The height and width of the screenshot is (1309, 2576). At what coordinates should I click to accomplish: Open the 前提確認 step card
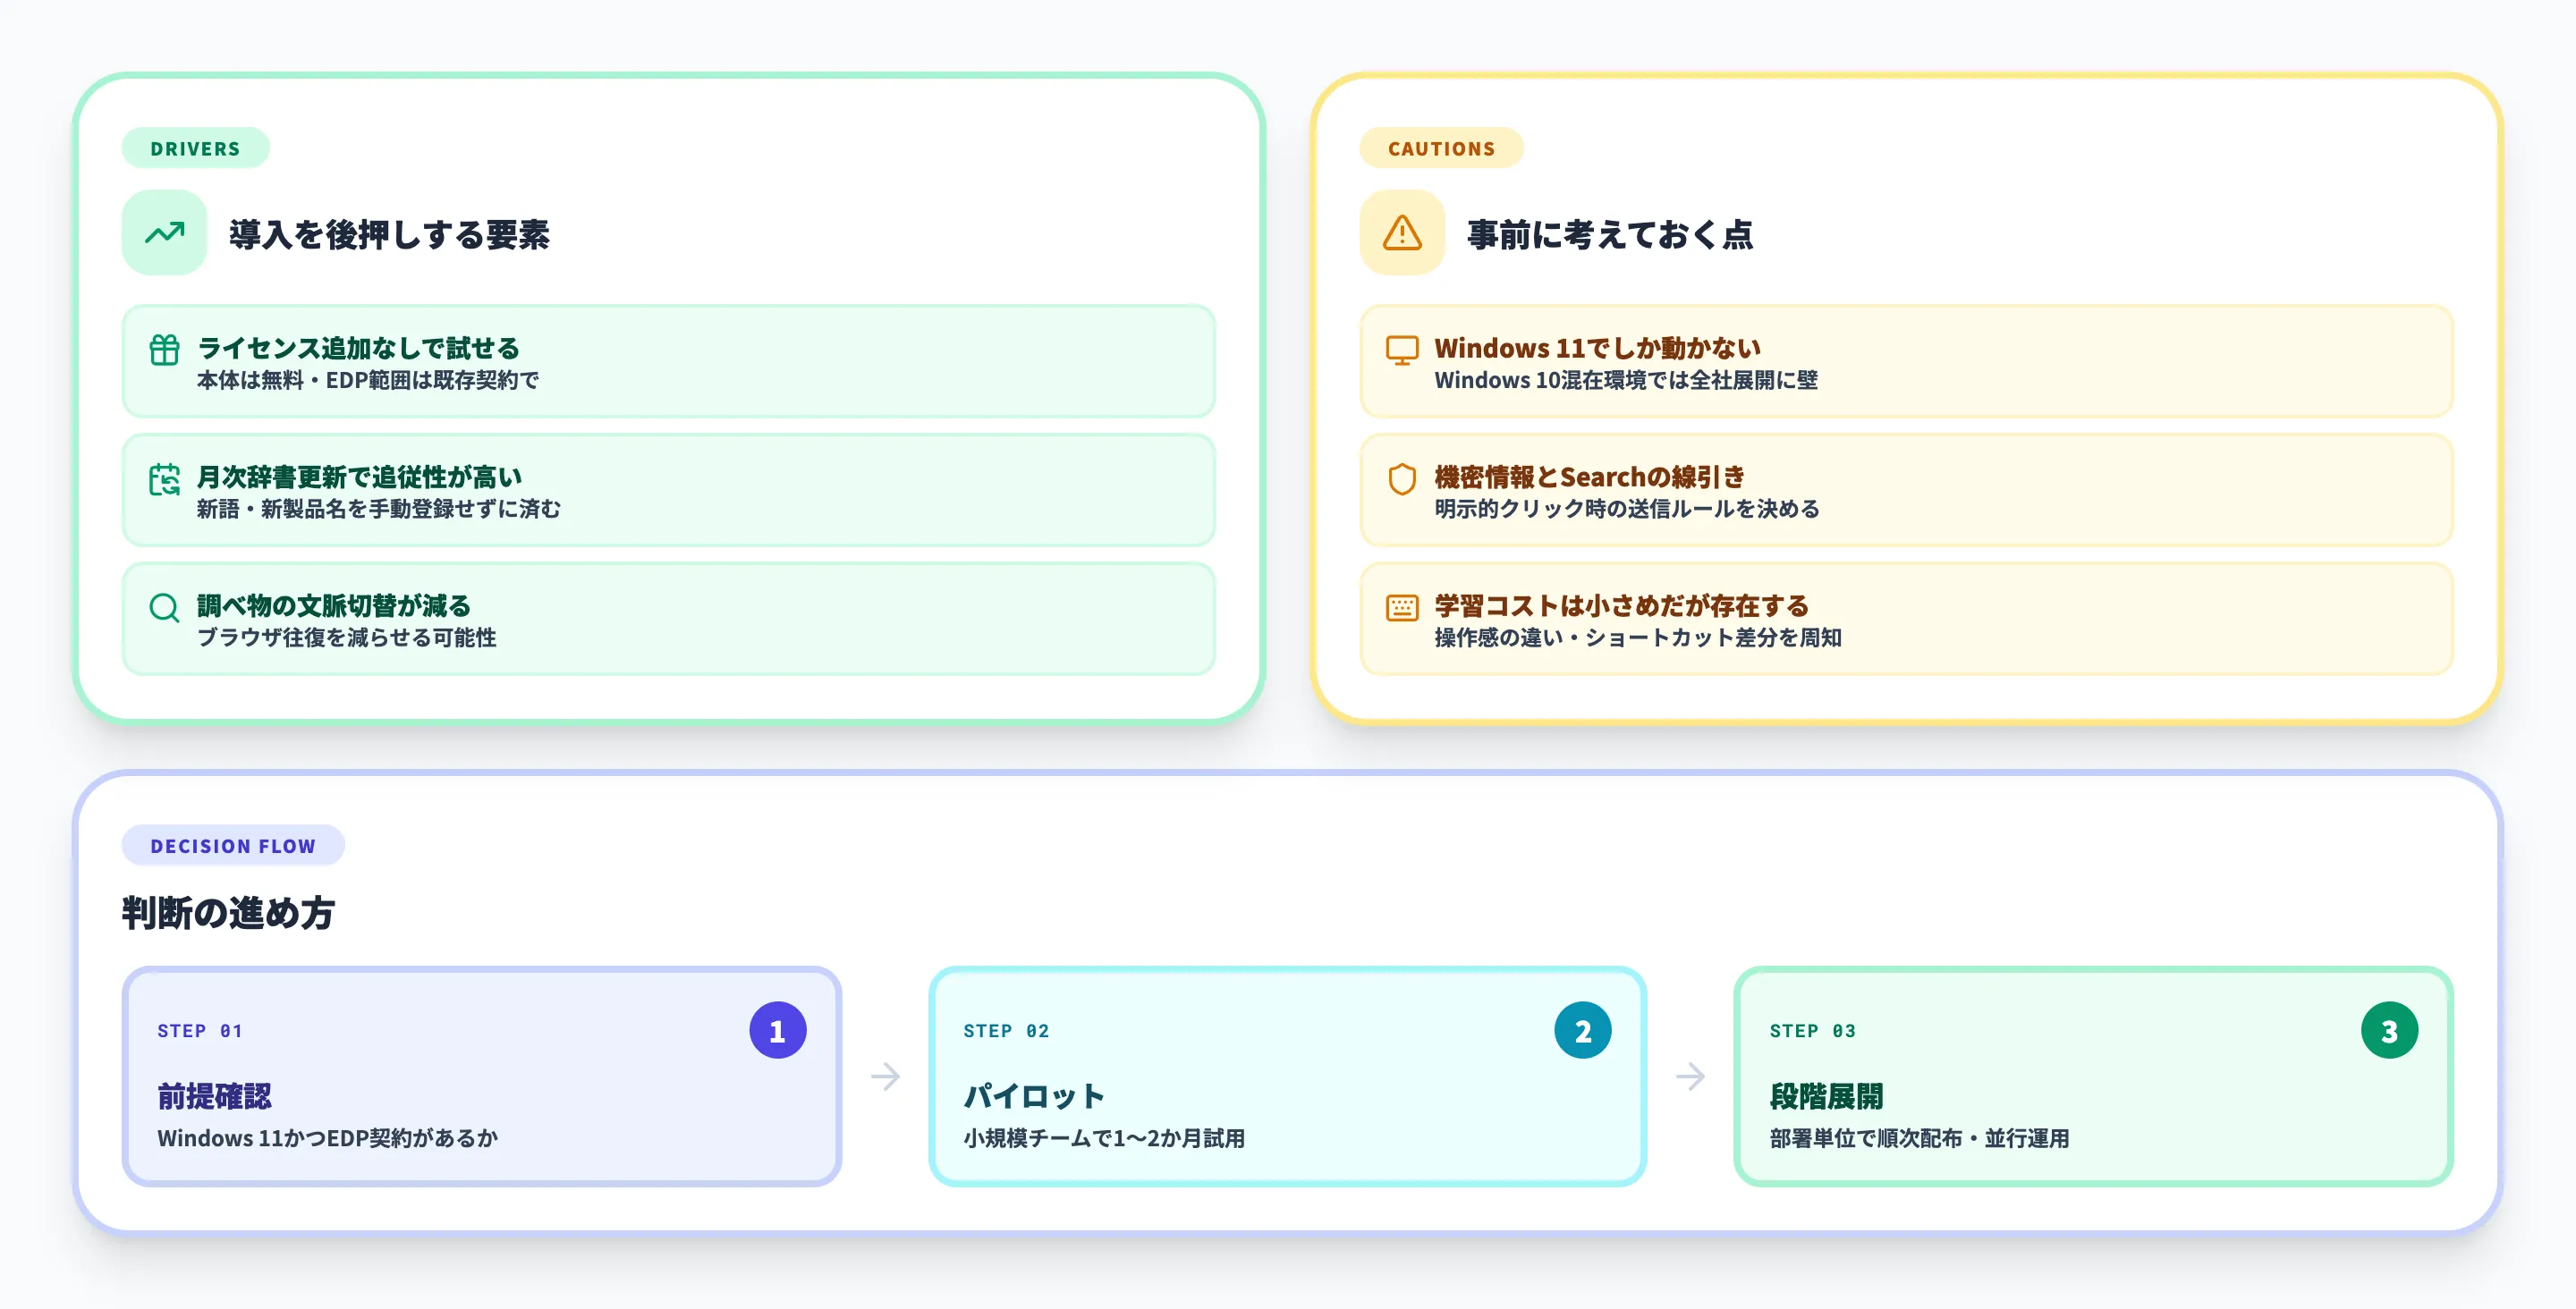click(481, 1078)
